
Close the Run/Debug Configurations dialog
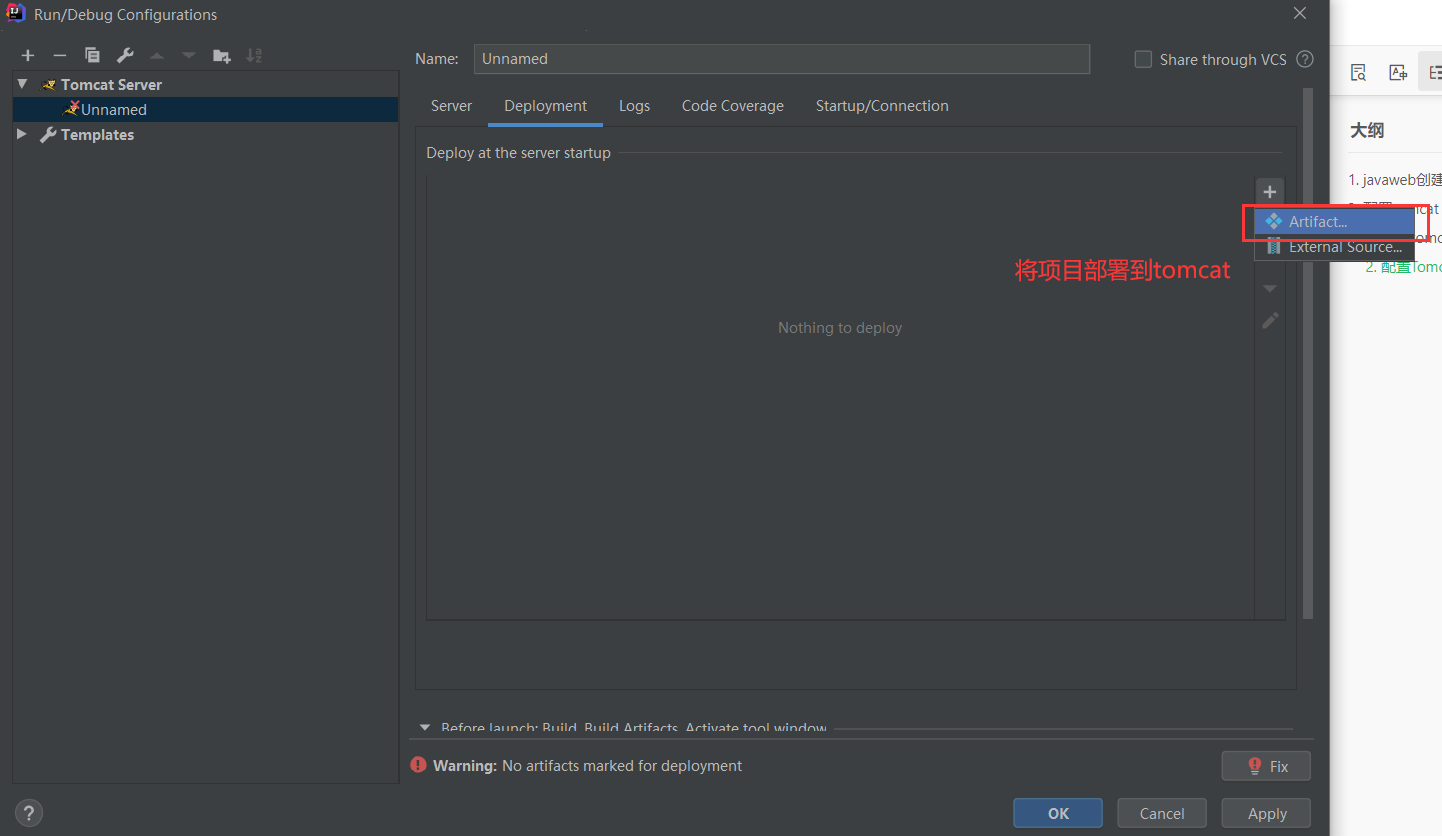(1299, 14)
